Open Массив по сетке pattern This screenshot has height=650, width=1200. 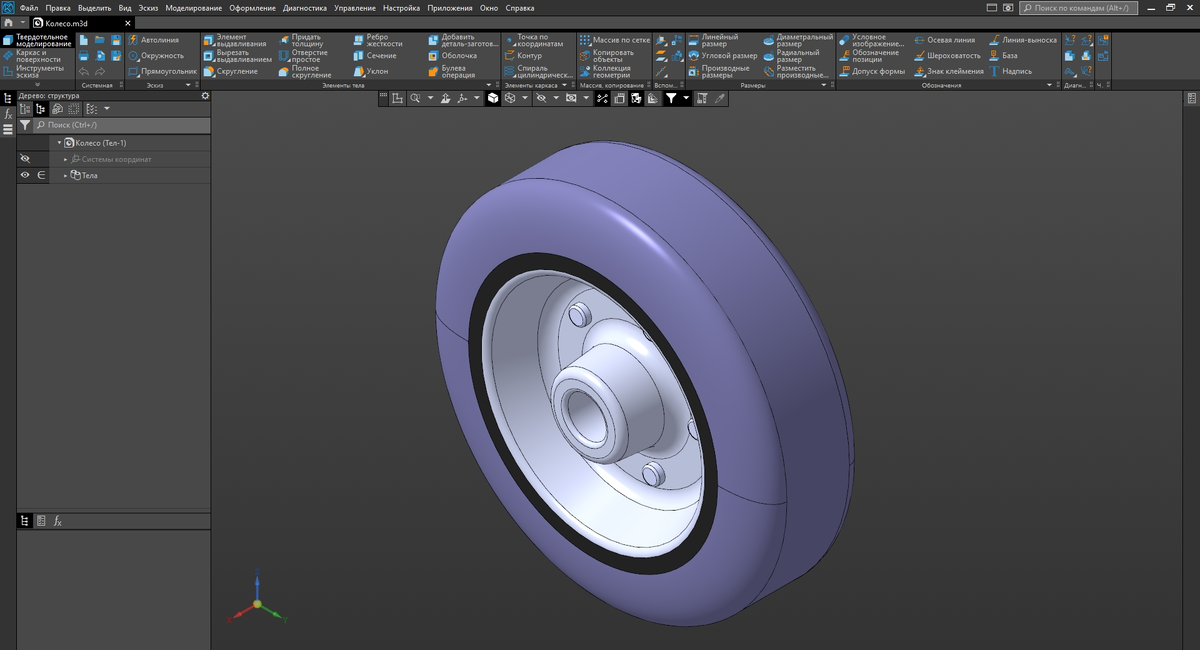614,40
